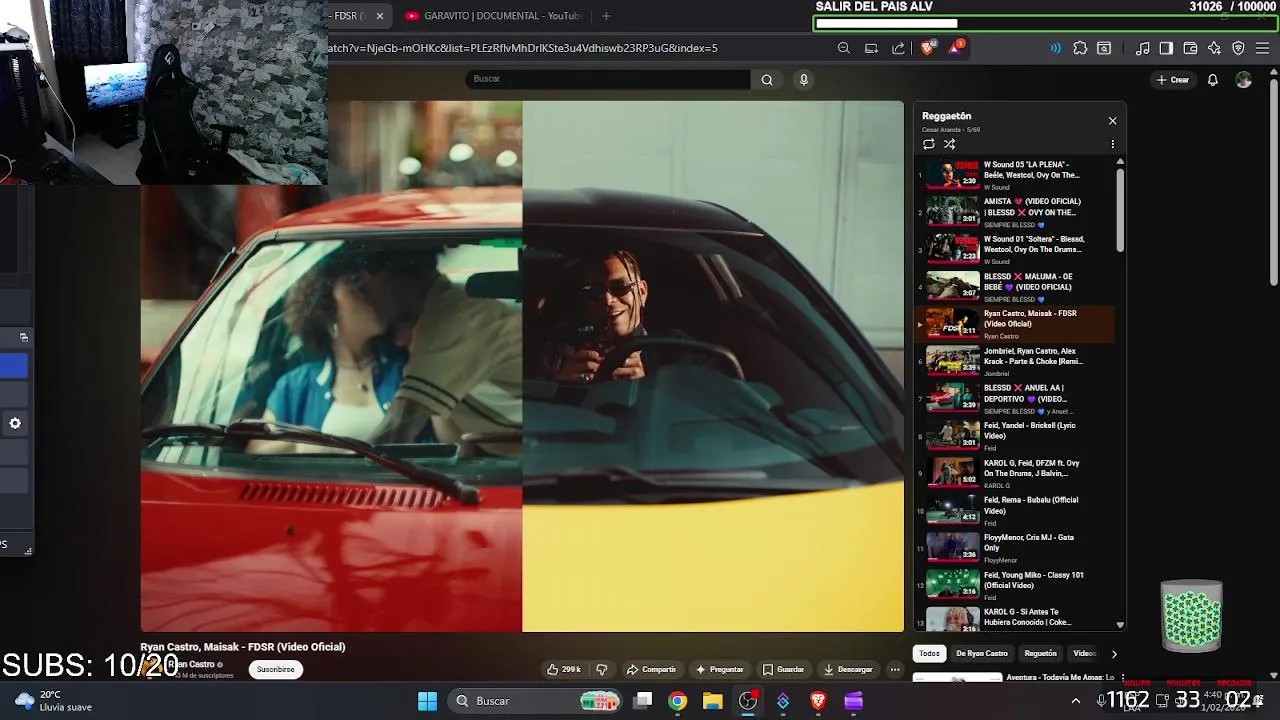Play Feid, Young Miko - Classy 101
The width and height of the screenshot is (1280, 720).
point(1015,585)
